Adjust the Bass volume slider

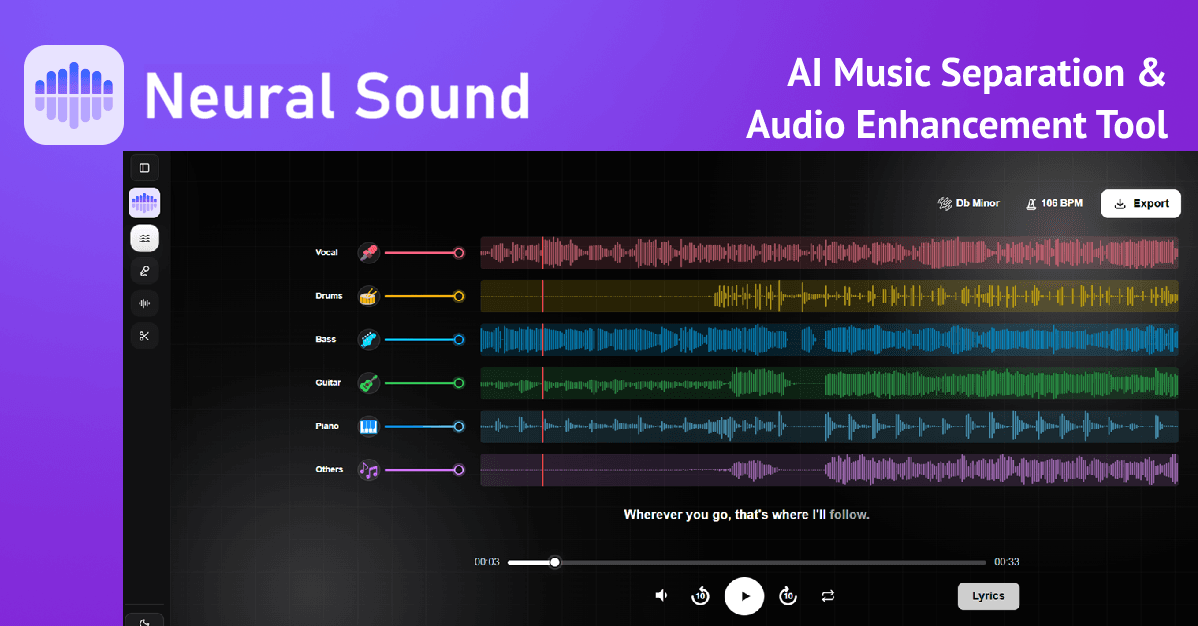tap(424, 339)
